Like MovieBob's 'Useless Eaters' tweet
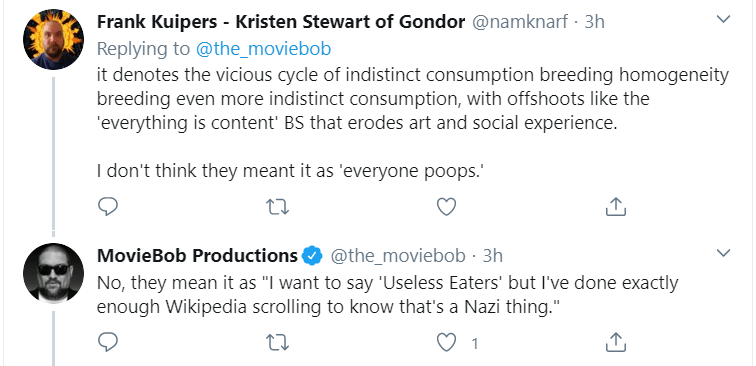The height and width of the screenshot is (366, 756). coord(446,343)
